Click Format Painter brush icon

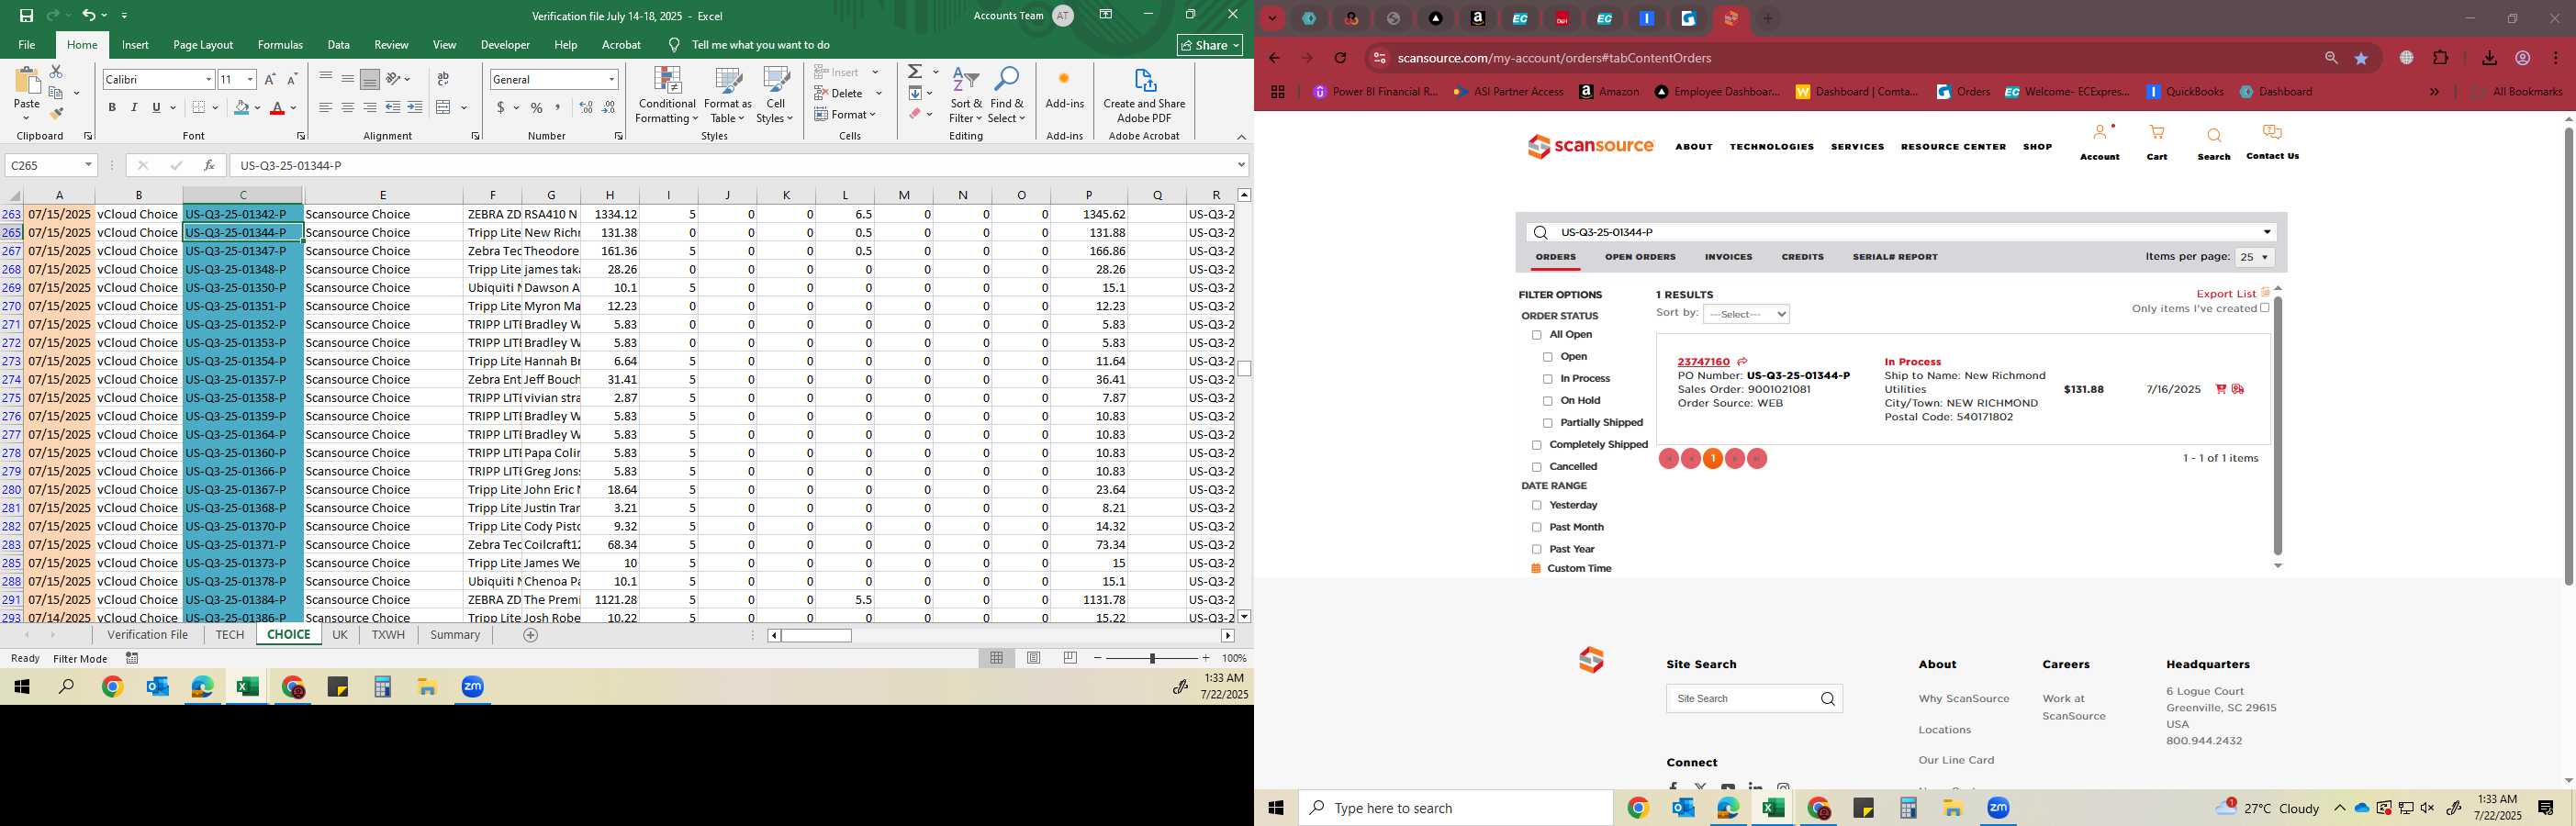pyautogui.click(x=56, y=114)
